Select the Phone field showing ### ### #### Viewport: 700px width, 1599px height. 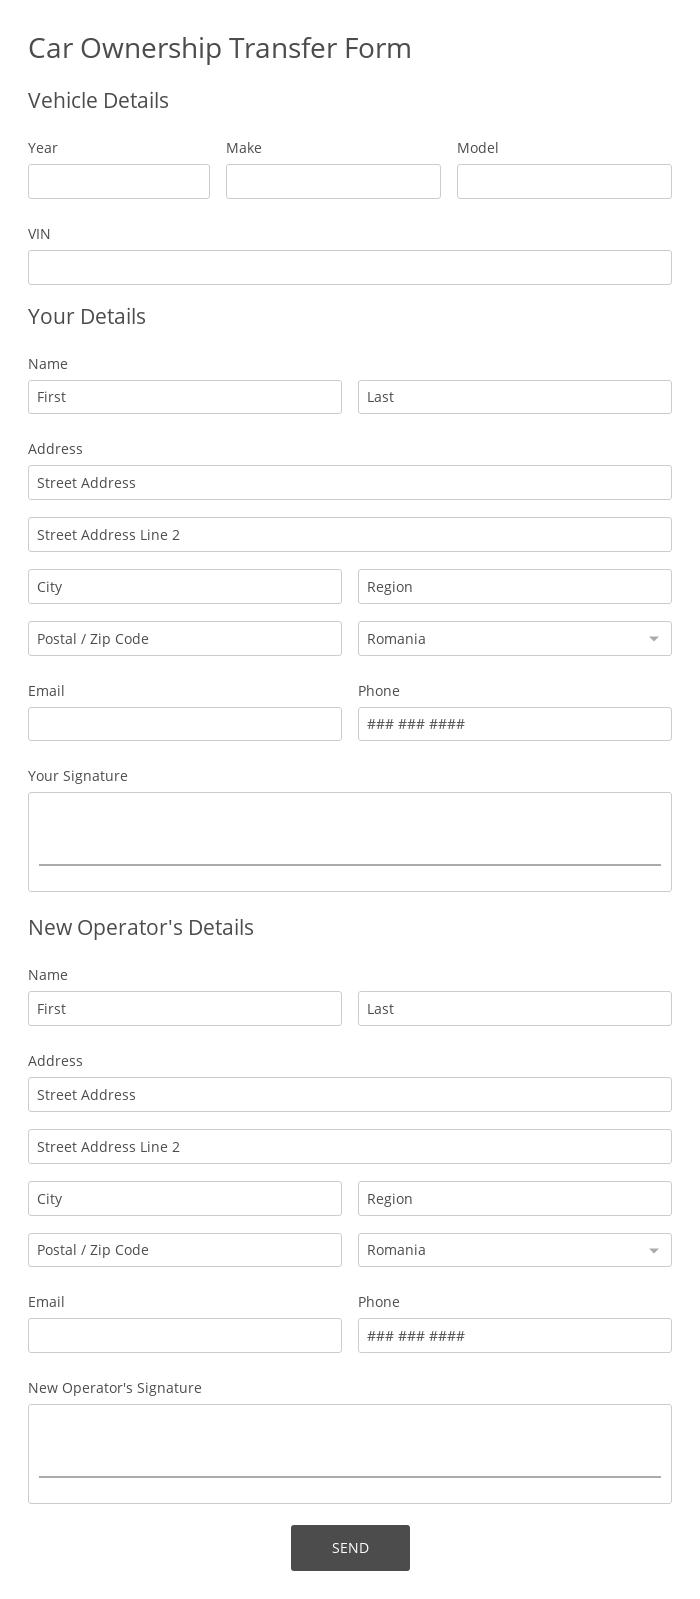(514, 723)
